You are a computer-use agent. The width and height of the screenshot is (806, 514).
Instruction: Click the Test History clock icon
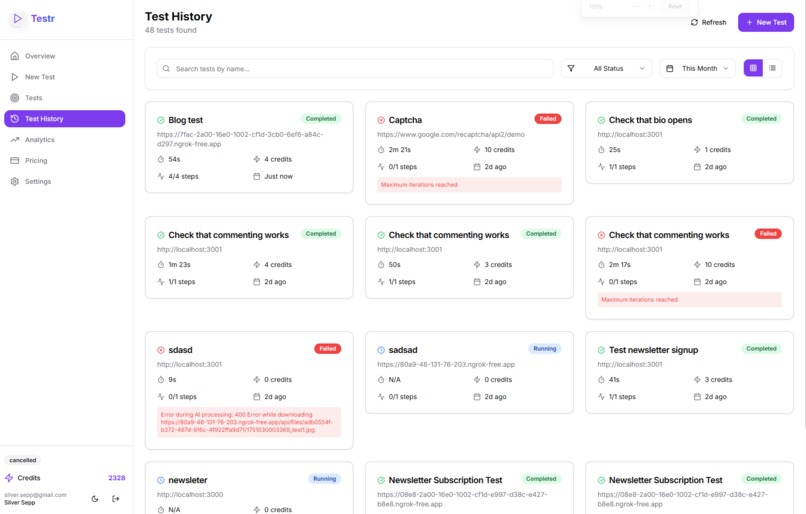coord(15,119)
